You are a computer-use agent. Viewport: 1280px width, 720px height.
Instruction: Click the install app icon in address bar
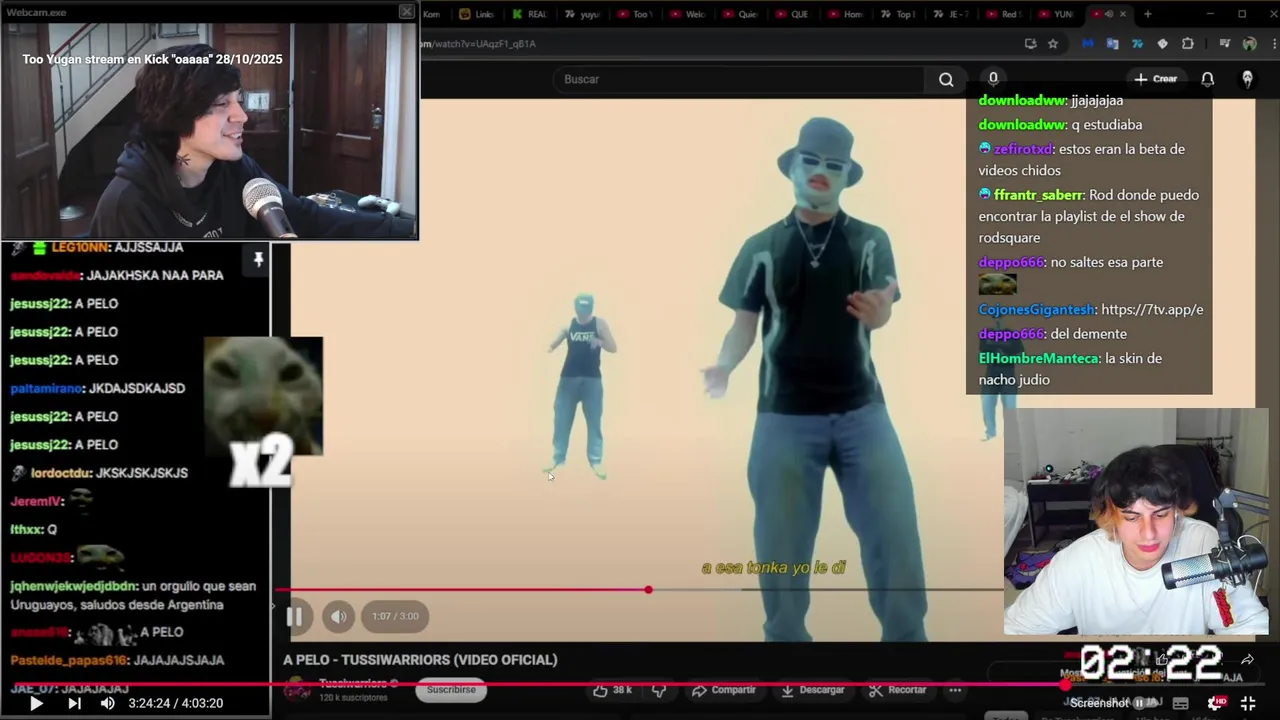[1030, 44]
